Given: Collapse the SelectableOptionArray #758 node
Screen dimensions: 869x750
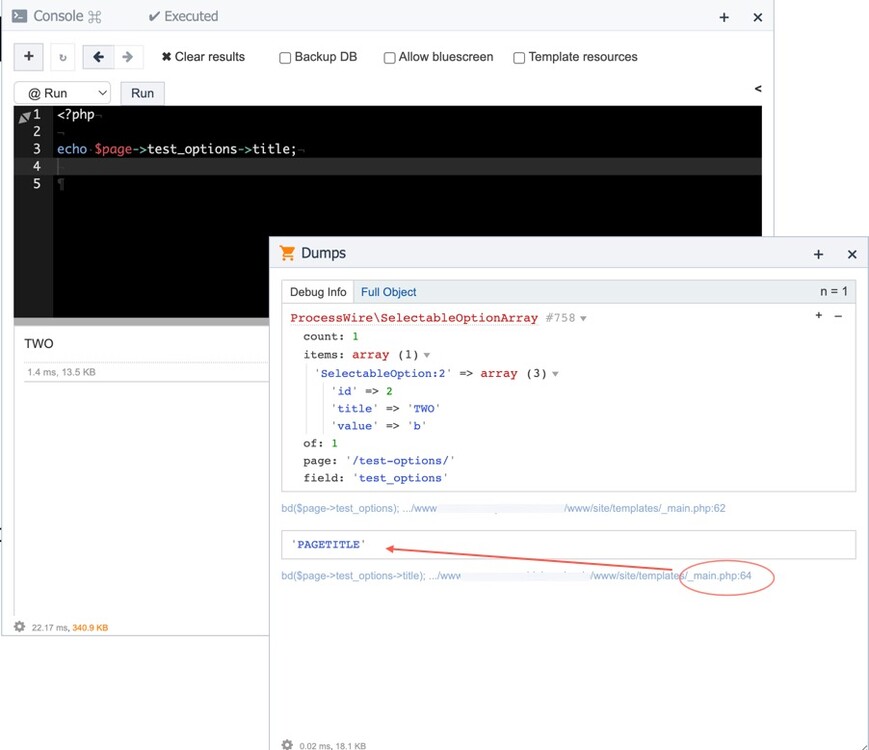Looking at the screenshot, I should click(583, 318).
